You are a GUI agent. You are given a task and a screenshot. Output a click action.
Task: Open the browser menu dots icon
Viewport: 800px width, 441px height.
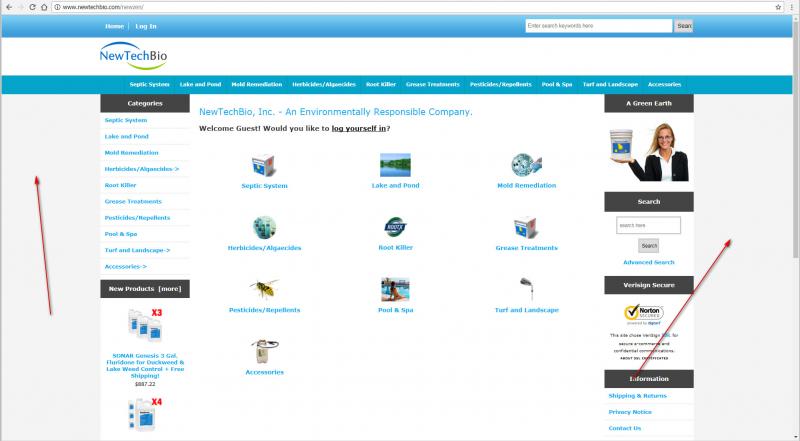pos(792,7)
